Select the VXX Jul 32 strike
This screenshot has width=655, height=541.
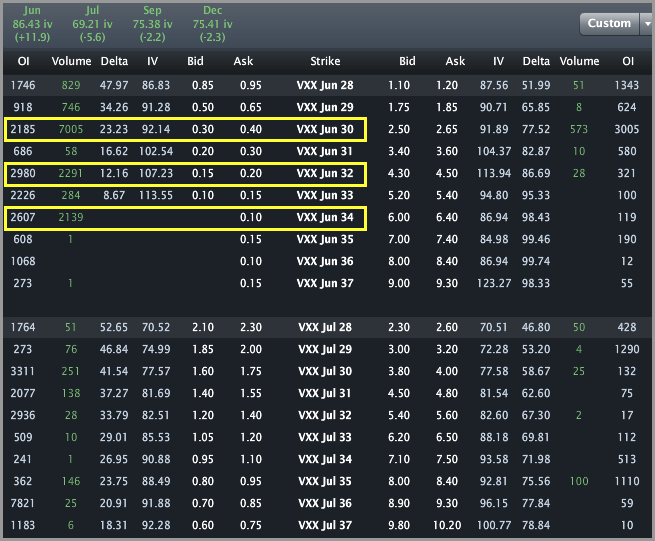(x=325, y=415)
